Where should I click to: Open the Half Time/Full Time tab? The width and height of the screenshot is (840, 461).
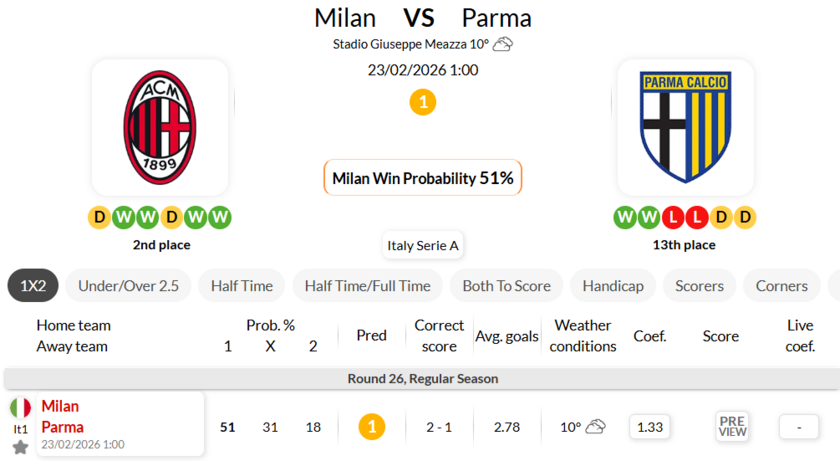368,286
